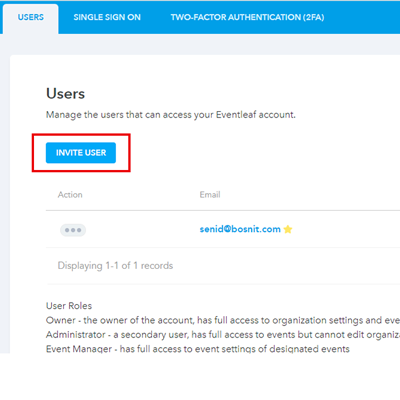This screenshot has width=400, height=400.
Task: Click the Administrator role description line
Action: coord(223,335)
